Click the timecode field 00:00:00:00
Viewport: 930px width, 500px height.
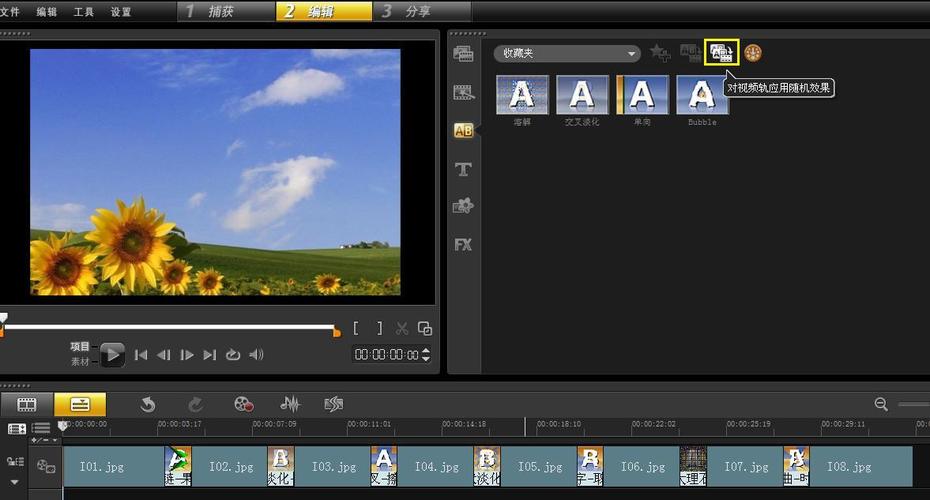tap(386, 355)
